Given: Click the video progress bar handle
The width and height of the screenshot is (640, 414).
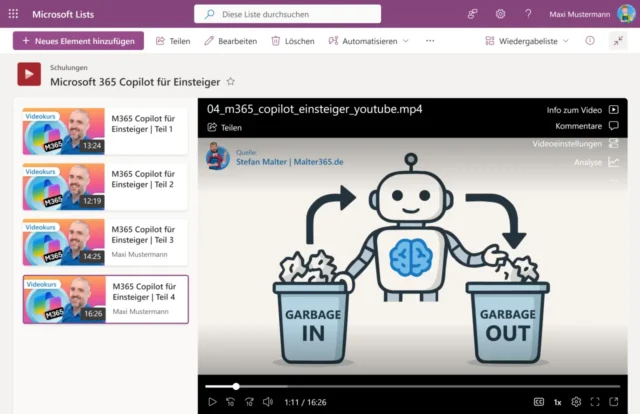Looking at the screenshot, I should pyautogui.click(x=236, y=386).
